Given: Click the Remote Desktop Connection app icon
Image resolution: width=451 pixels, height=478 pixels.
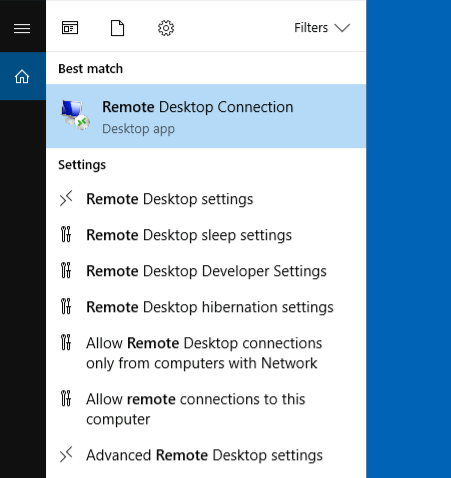Looking at the screenshot, I should (75, 115).
